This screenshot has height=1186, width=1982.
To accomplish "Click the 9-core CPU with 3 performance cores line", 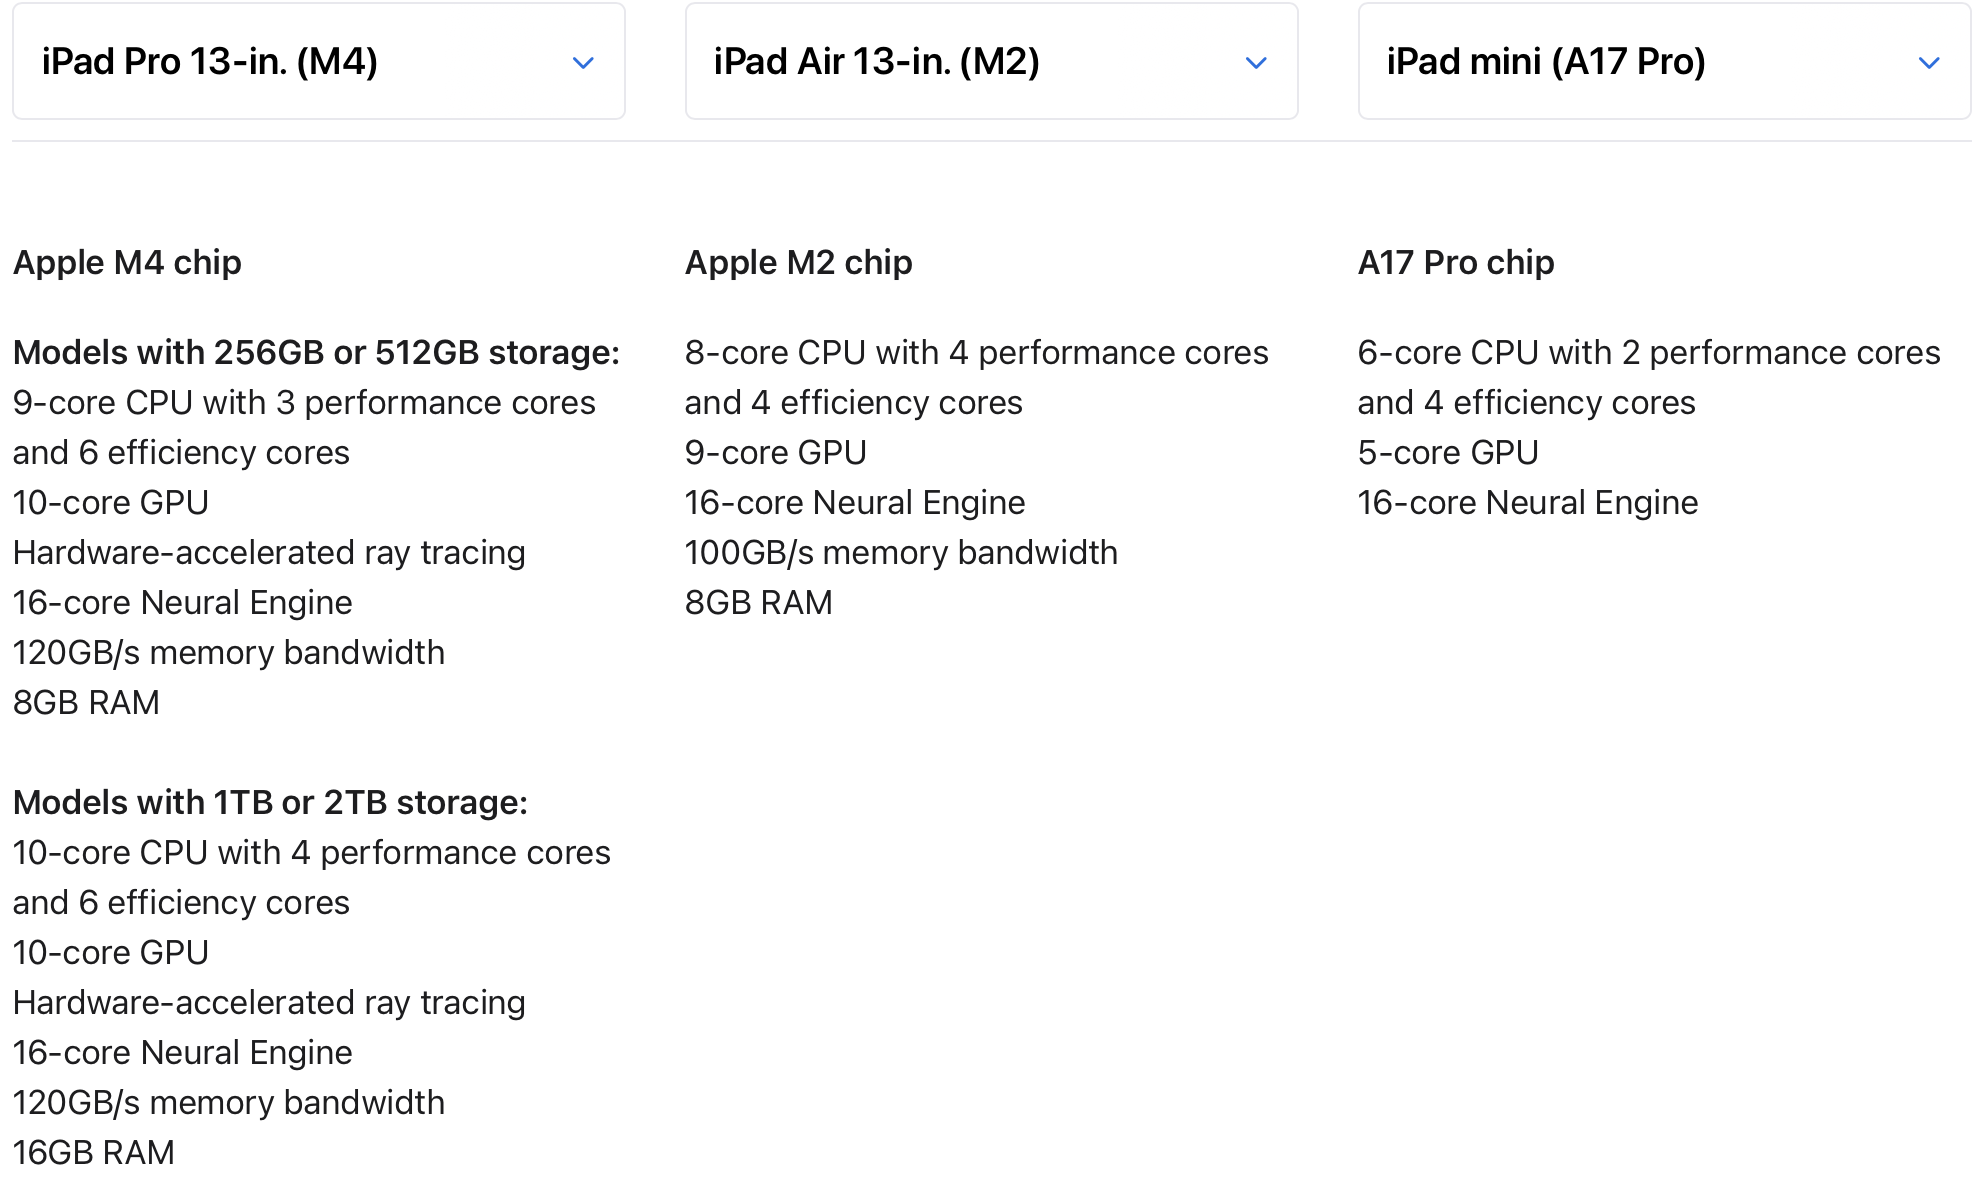I will pyautogui.click(x=304, y=403).
